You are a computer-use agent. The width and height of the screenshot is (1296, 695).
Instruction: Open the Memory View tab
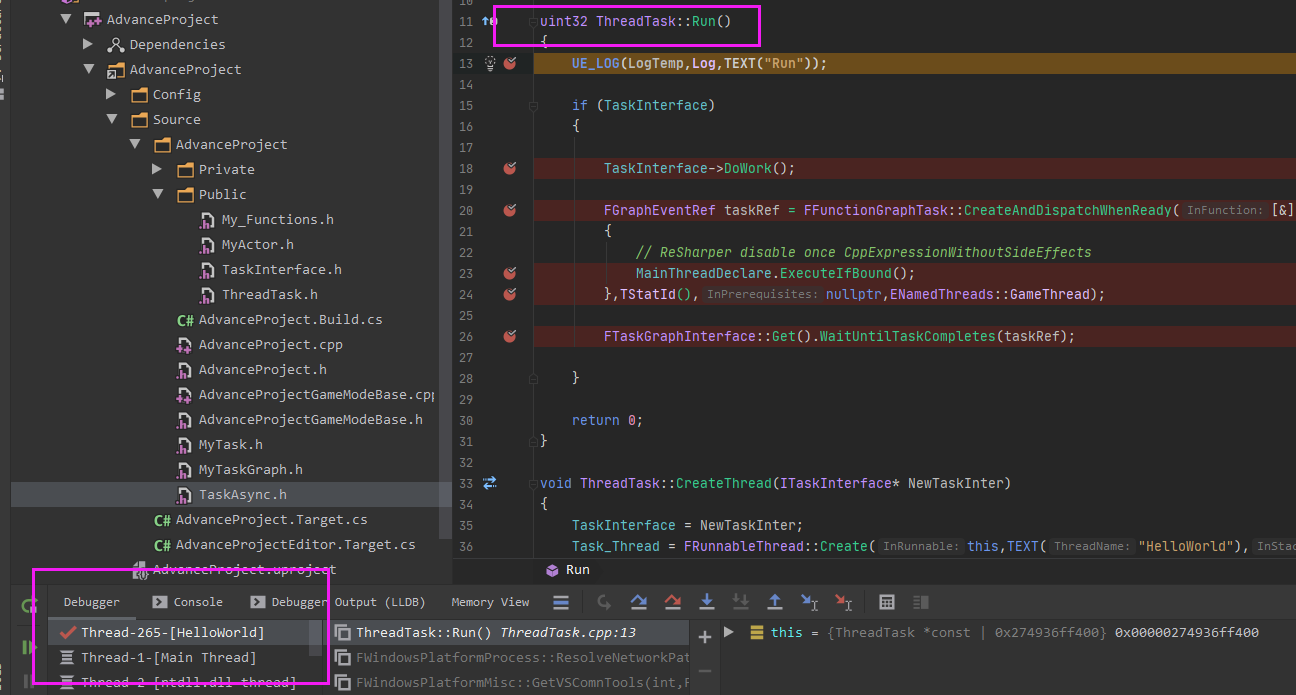[x=490, y=602]
